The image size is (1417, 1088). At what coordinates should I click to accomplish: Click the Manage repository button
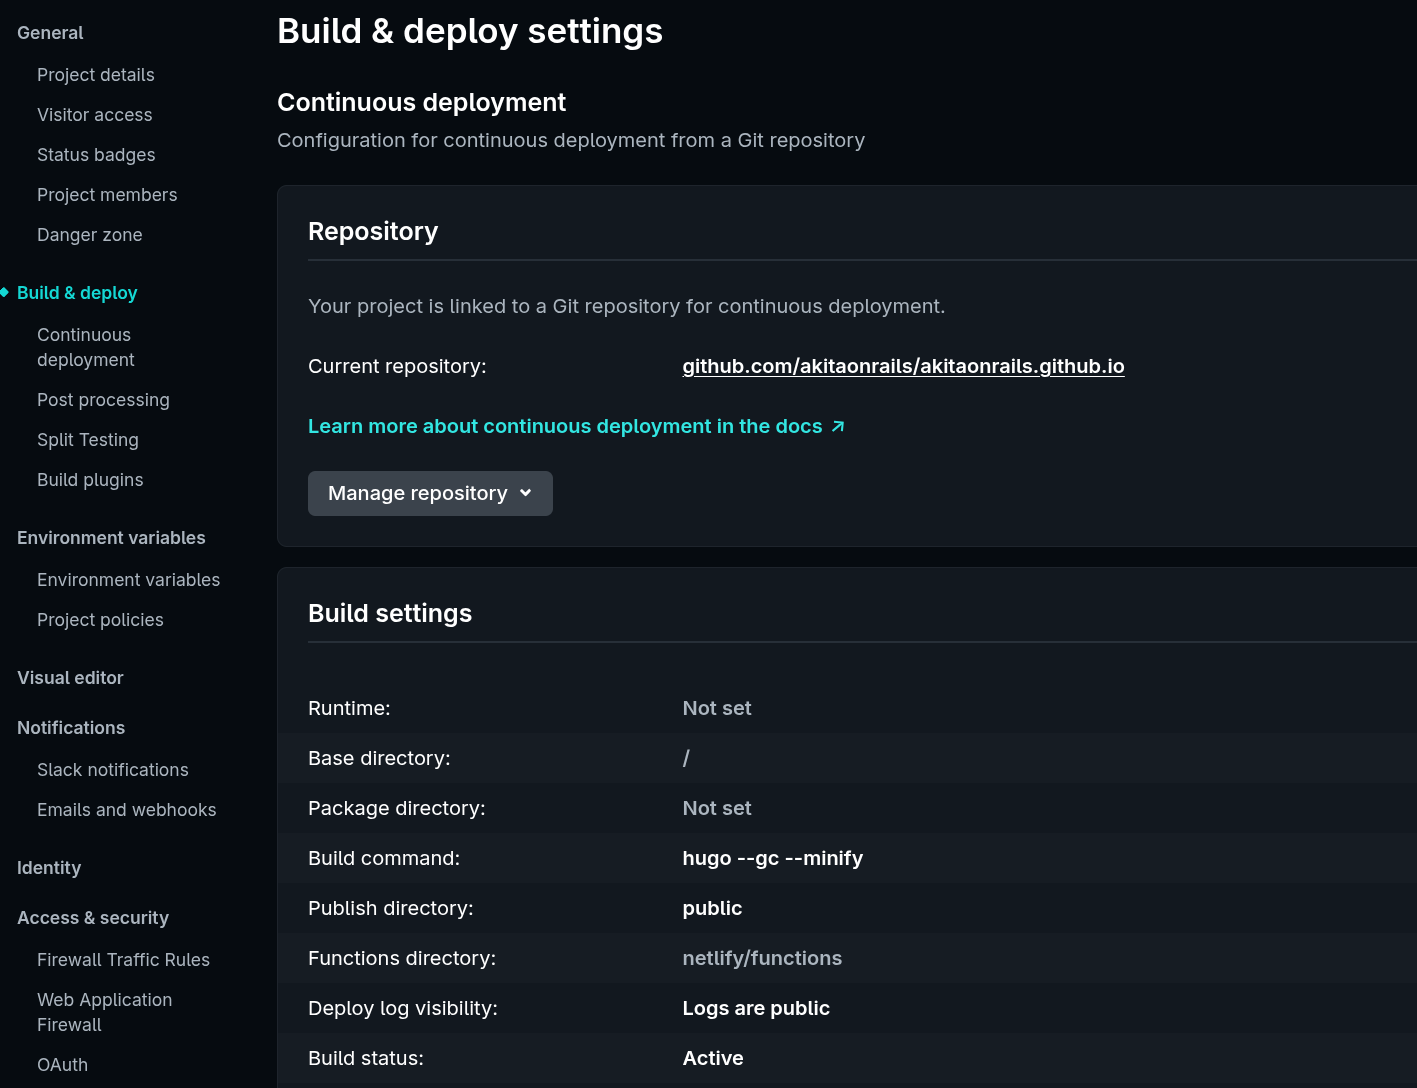[x=430, y=493]
